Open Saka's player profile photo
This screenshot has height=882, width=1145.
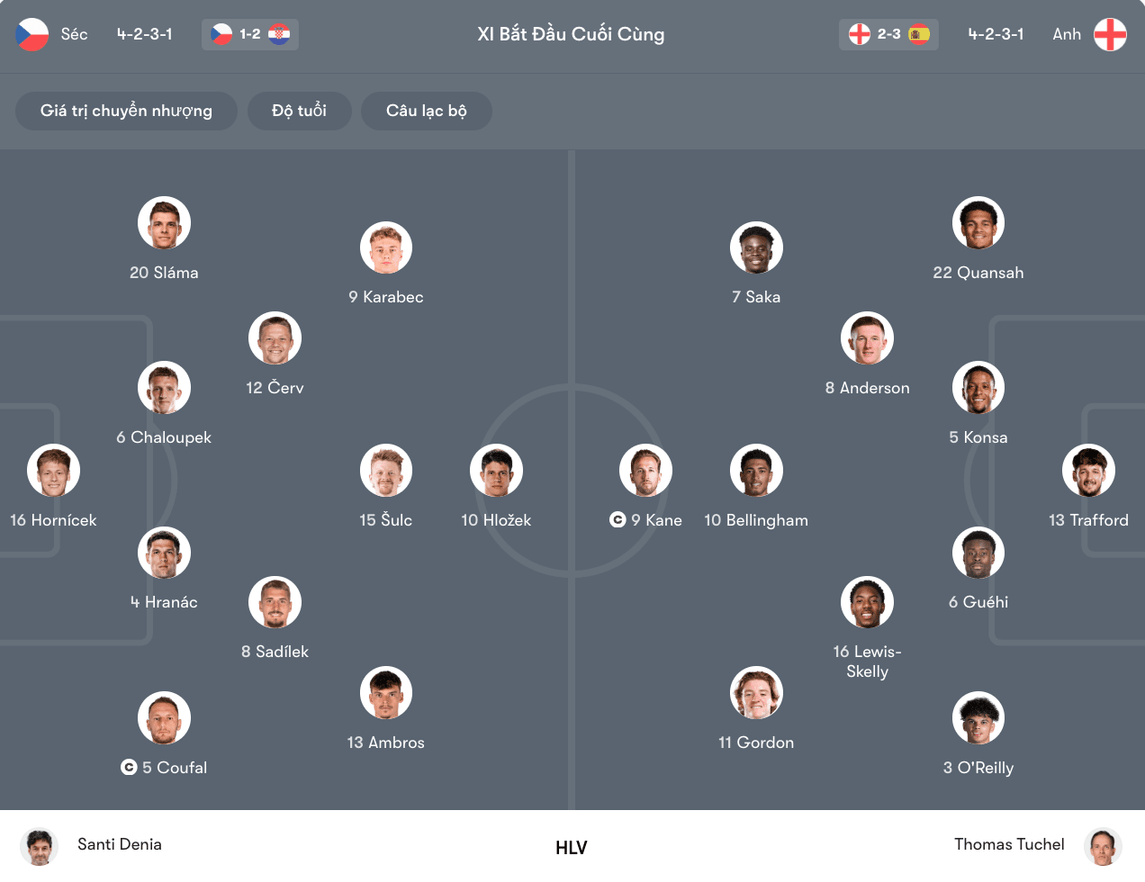coord(757,248)
